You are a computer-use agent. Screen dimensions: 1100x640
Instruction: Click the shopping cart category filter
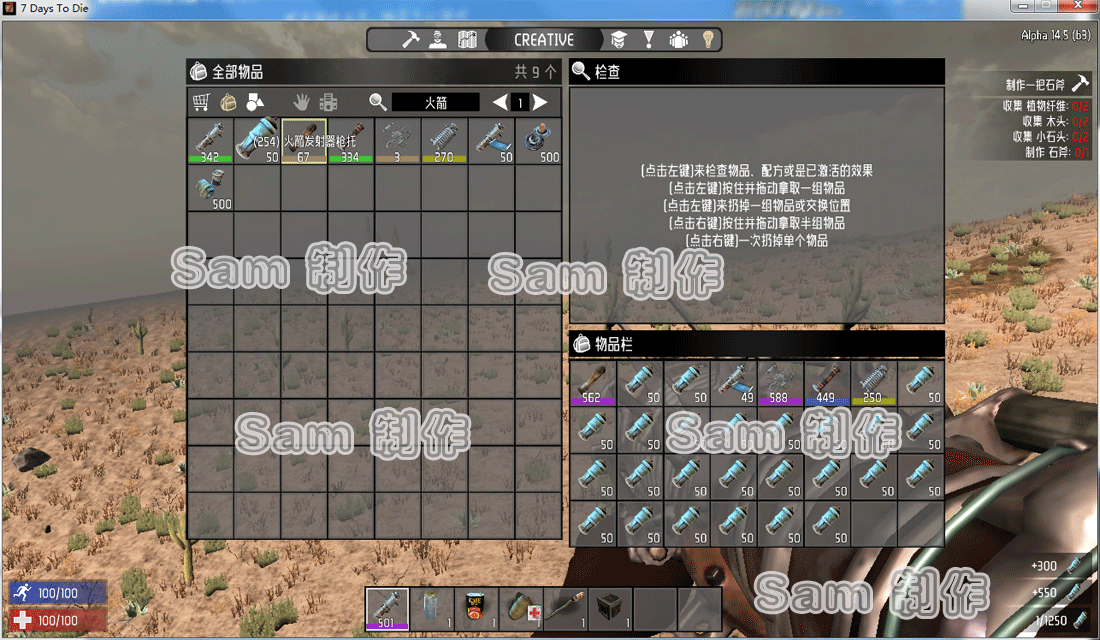coord(201,102)
